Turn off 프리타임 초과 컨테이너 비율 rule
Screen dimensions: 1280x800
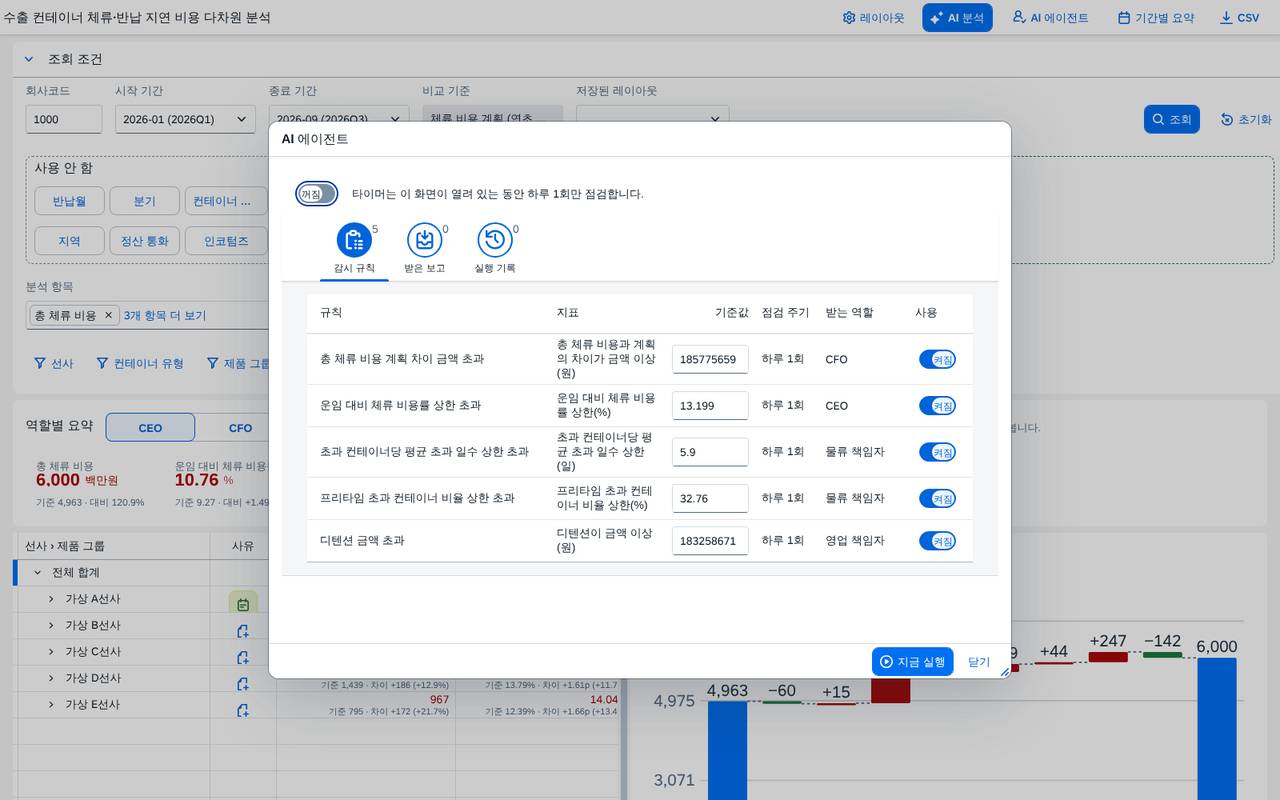937,498
